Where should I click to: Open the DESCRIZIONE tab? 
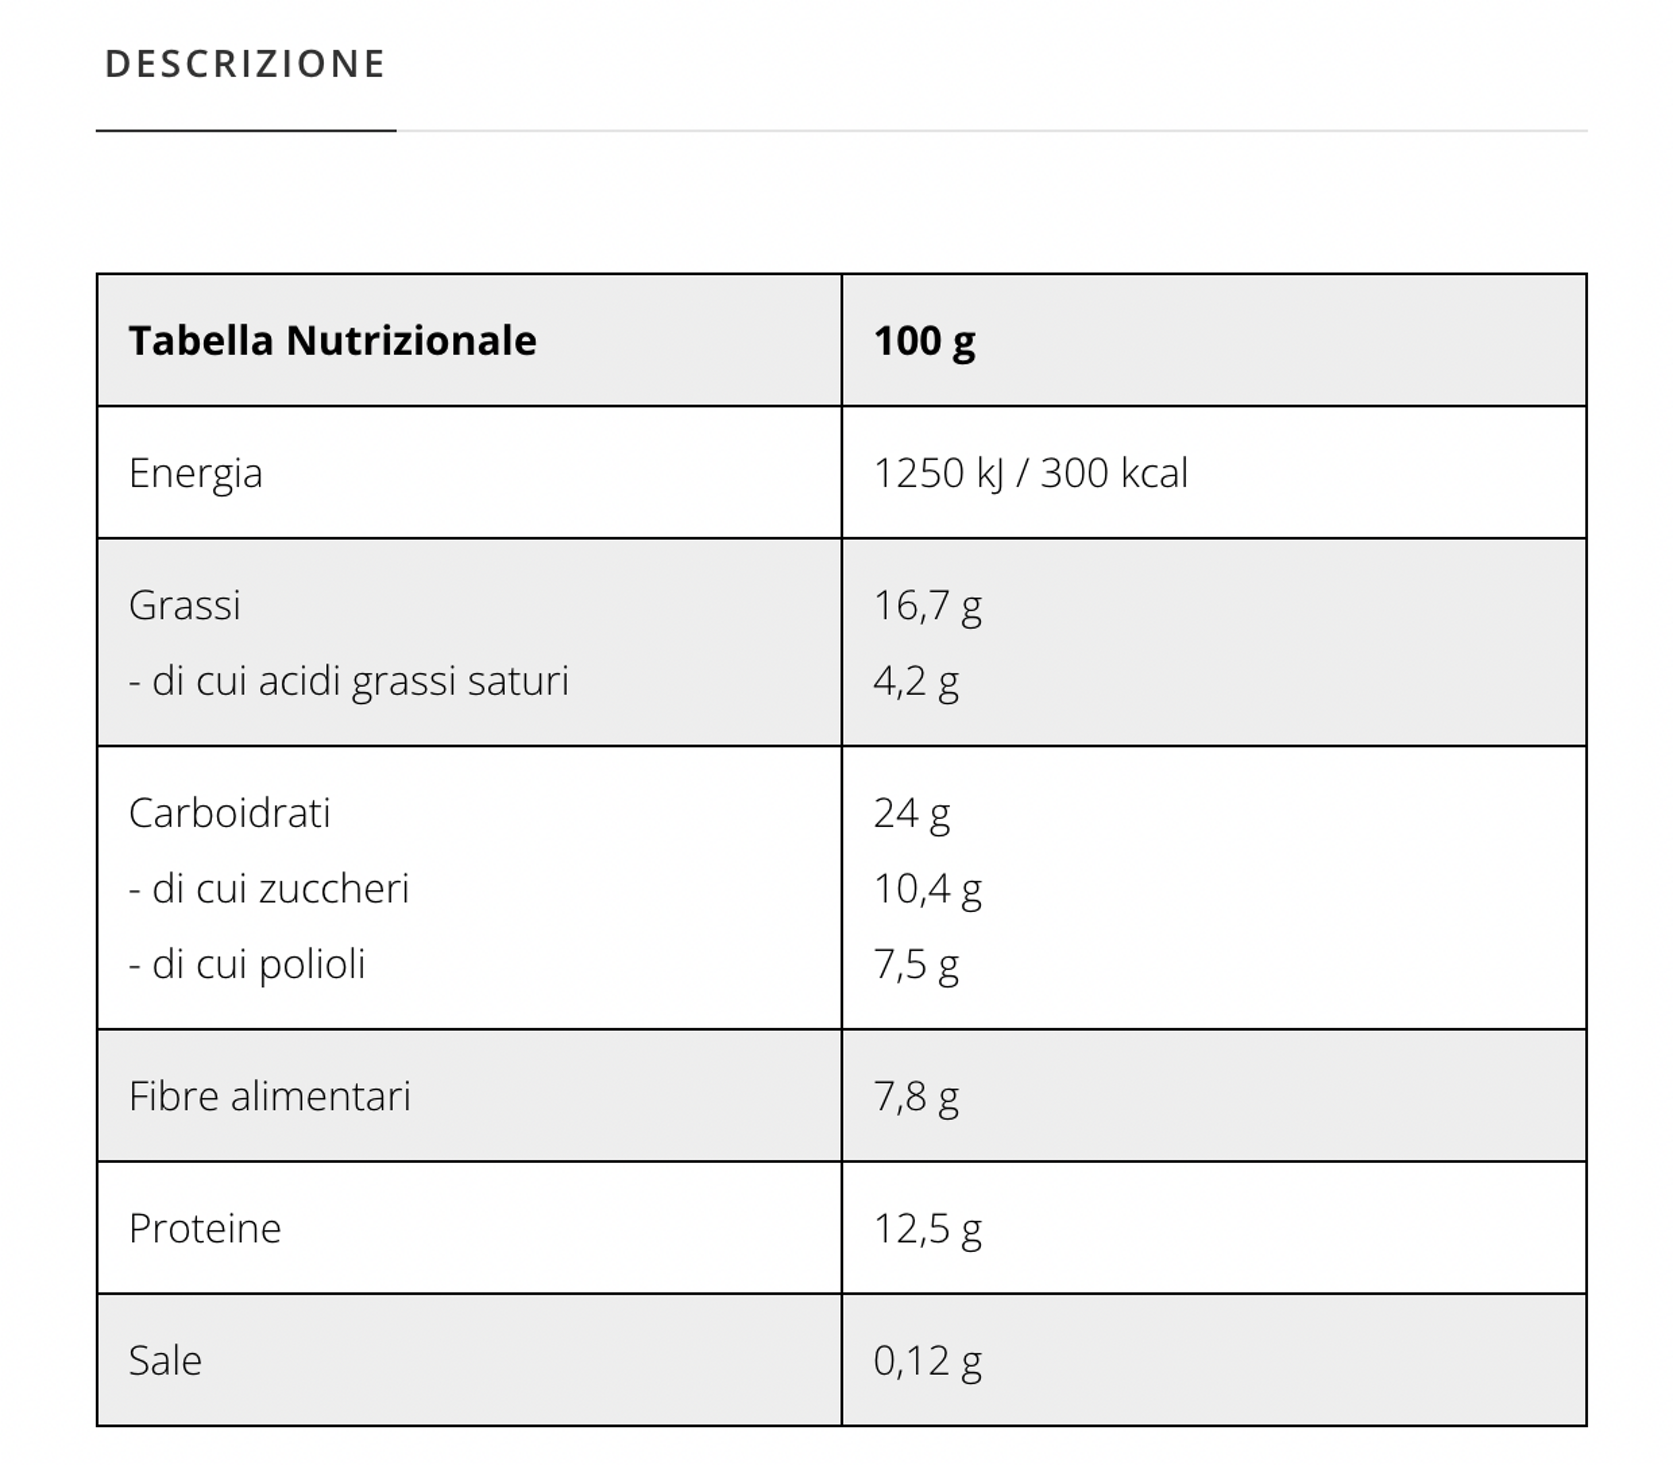pos(245,65)
